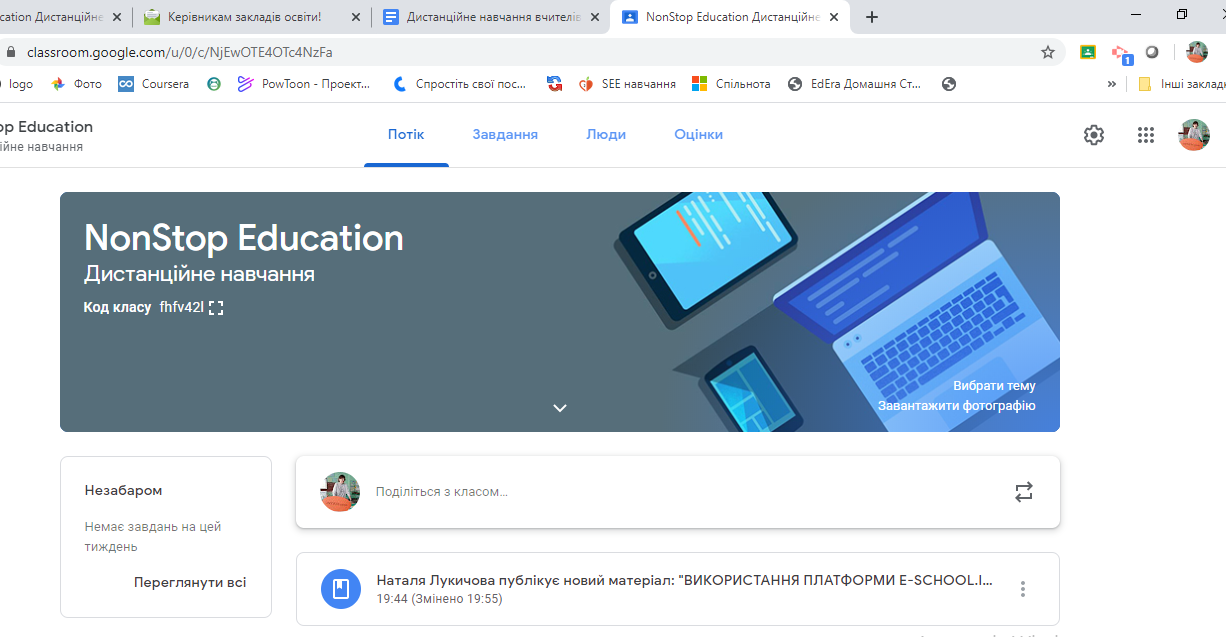The height and width of the screenshot is (637, 1226).
Task: Open EdEra Домашня Ст... bookmark
Action: point(855,84)
